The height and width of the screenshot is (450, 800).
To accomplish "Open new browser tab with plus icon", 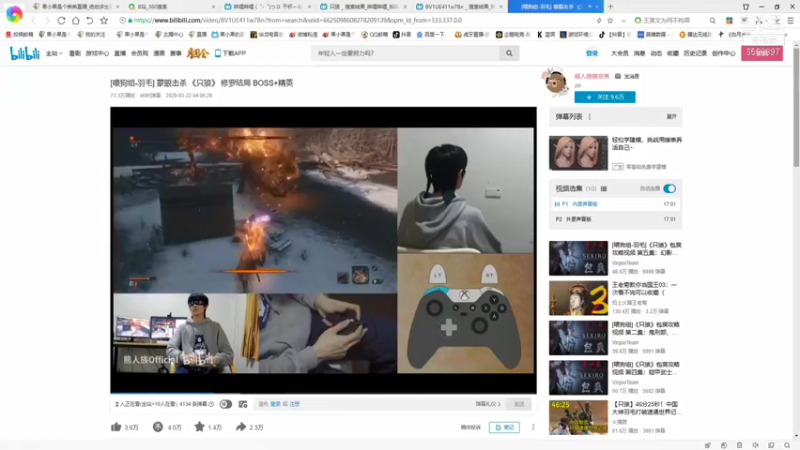I will (611, 7).
